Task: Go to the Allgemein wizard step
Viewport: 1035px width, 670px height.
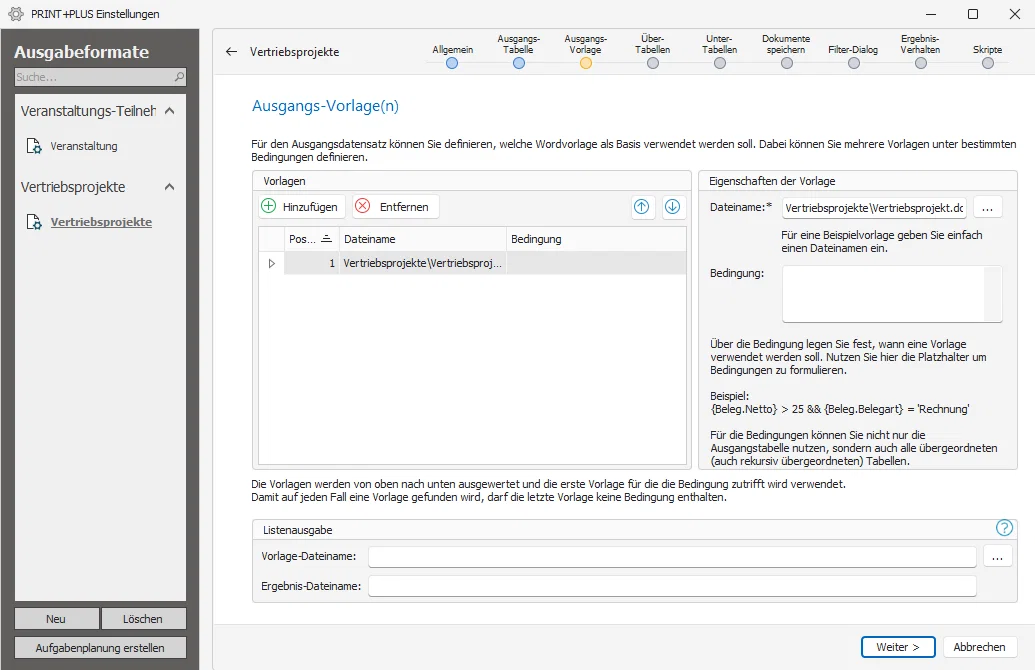Action: (x=452, y=63)
